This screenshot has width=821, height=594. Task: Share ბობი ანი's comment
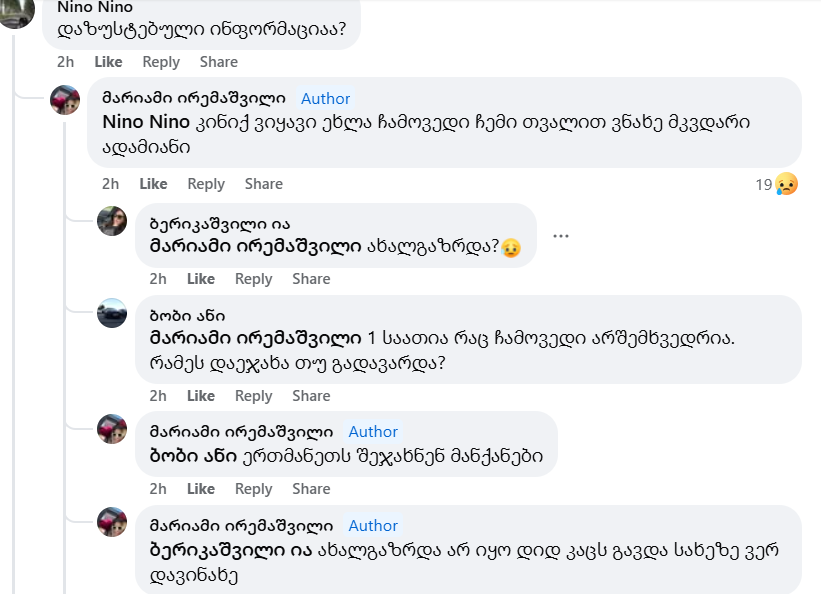tap(311, 396)
